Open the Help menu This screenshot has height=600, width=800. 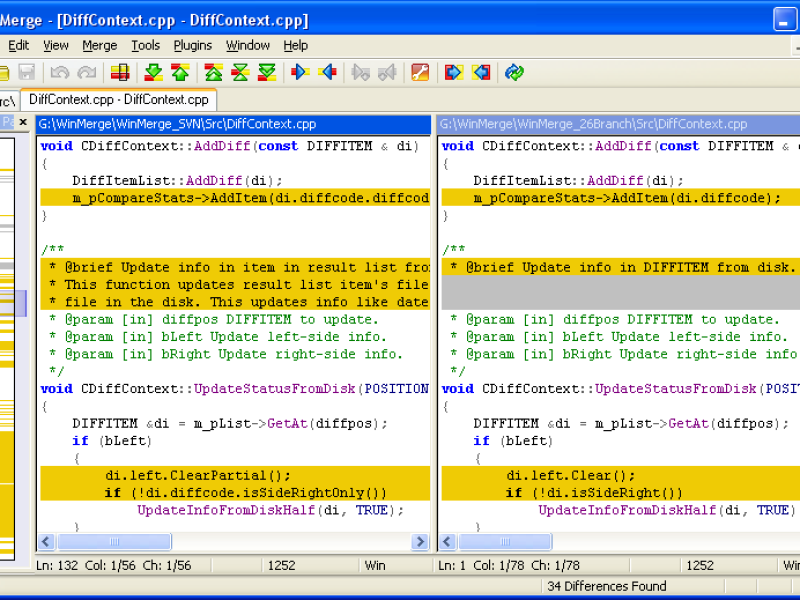295,45
